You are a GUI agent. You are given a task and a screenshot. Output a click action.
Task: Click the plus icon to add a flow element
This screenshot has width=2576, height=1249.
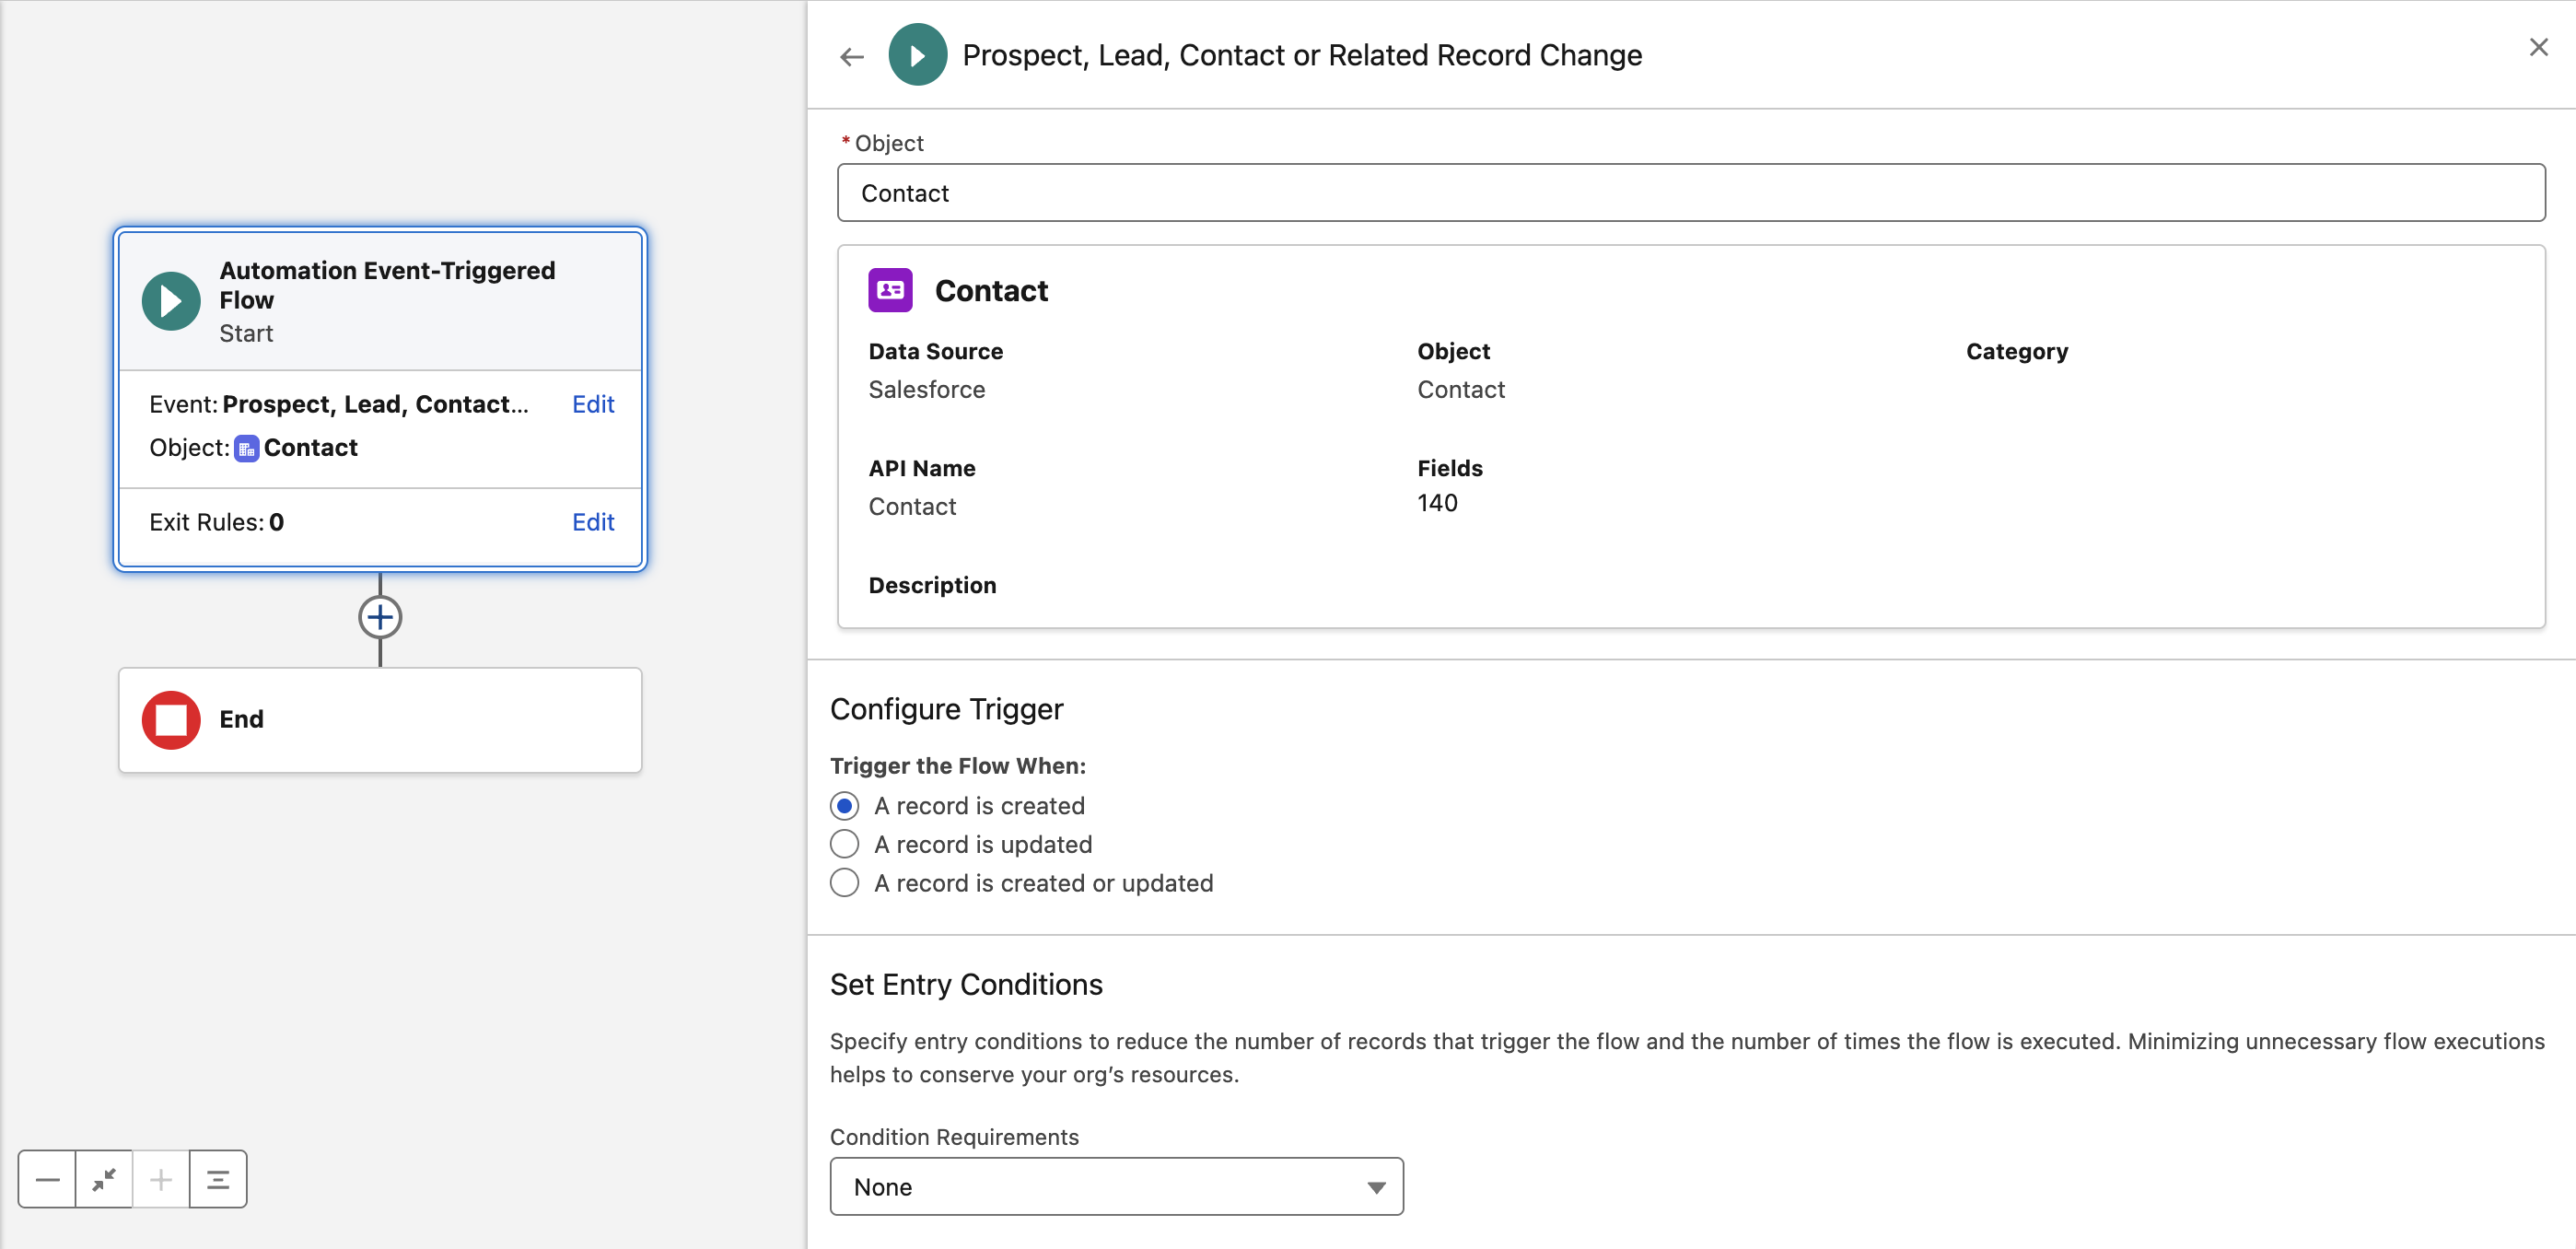point(380,617)
